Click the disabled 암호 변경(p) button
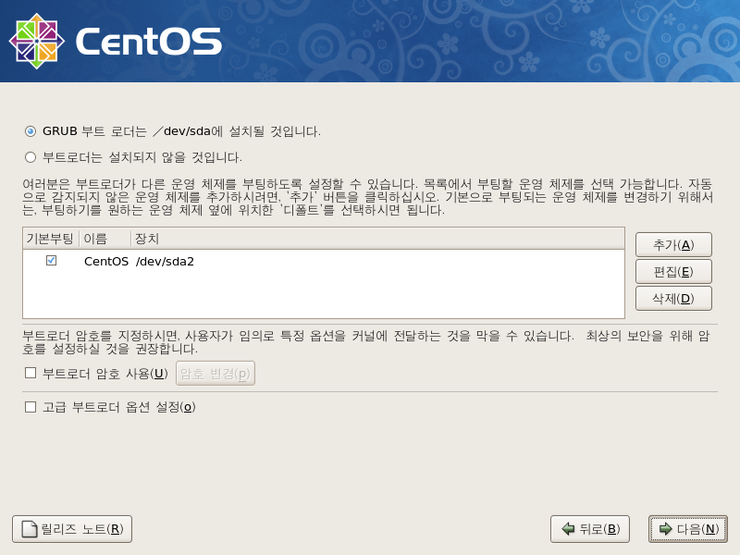The width and height of the screenshot is (740, 555). [215, 373]
